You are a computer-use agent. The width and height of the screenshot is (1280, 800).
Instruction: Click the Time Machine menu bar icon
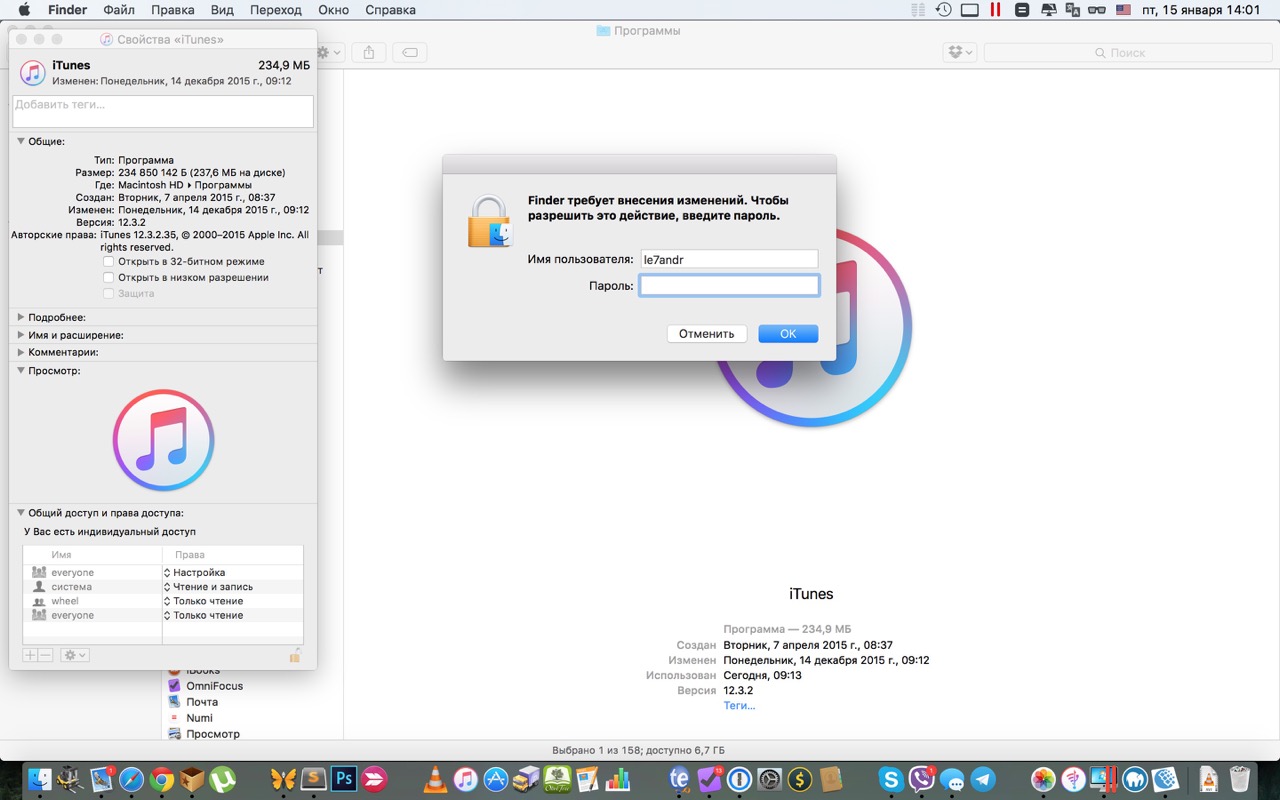[x=943, y=10]
